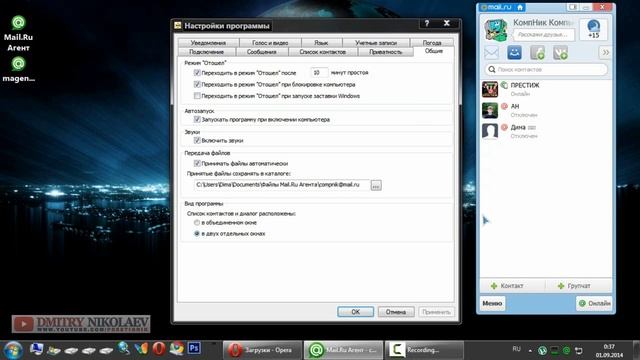Show hidden tray icons arrow
This screenshot has height=360, width=640.
point(530,350)
